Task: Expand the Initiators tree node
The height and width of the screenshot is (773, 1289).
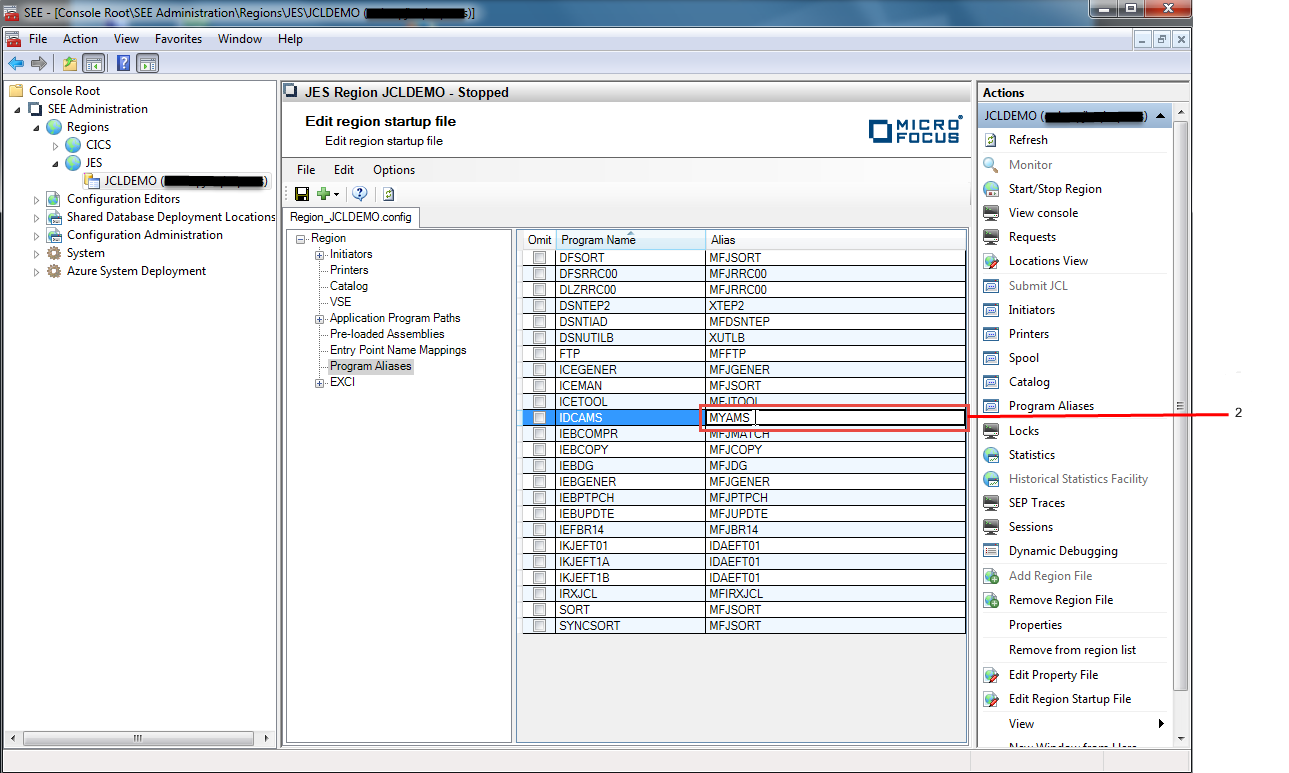Action: point(320,255)
